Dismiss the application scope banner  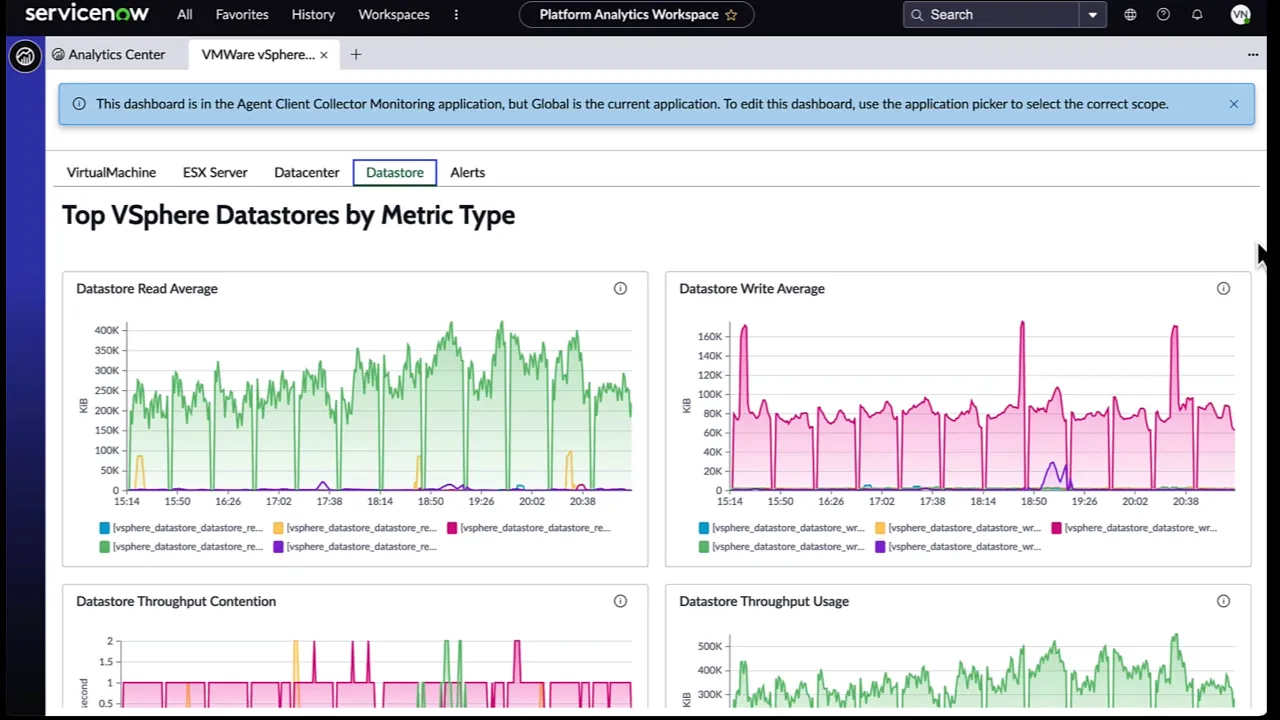click(1233, 104)
